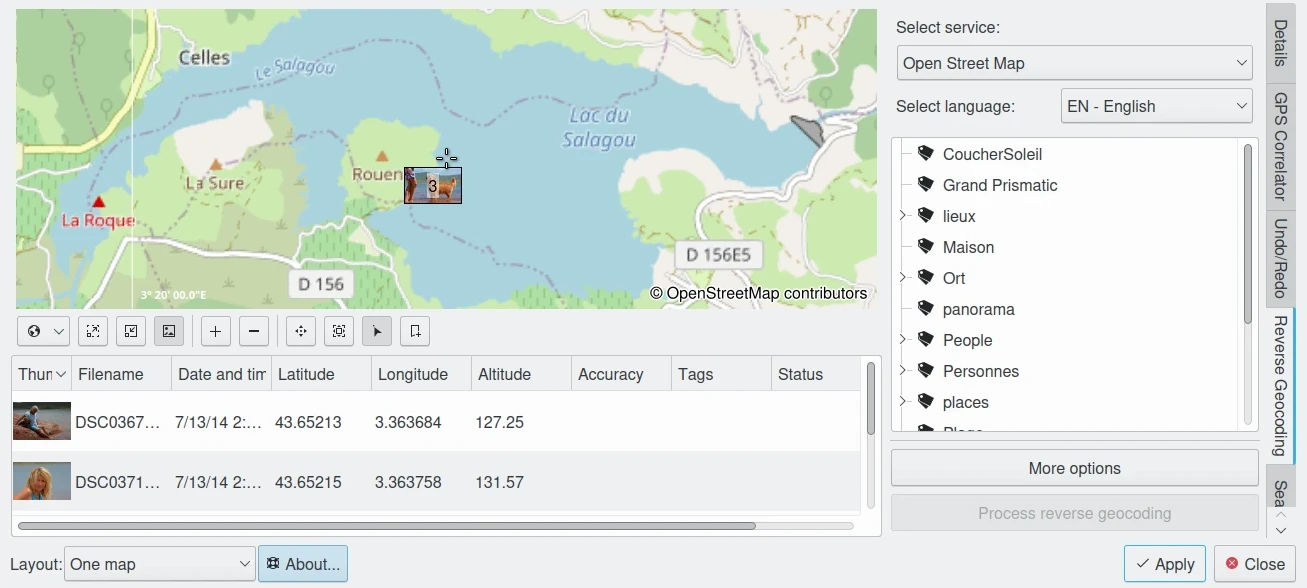Click the shrink-to-fit arrow toolbar button
Image resolution: width=1307 pixels, height=588 pixels.
pyautogui.click(x=131, y=331)
